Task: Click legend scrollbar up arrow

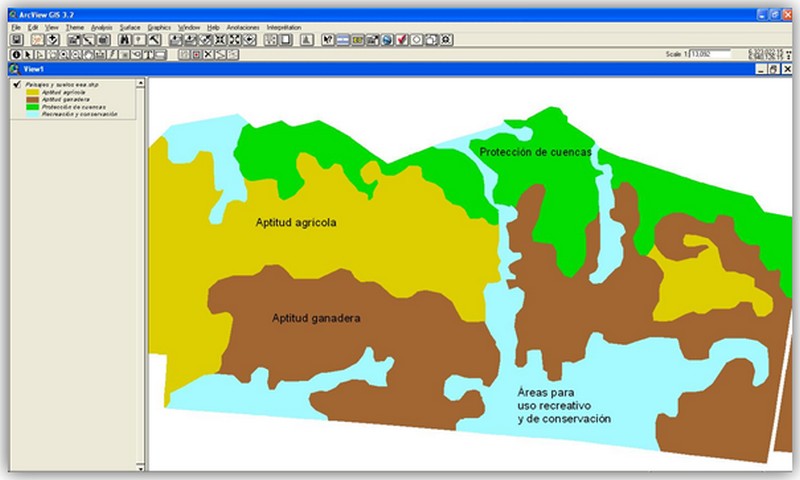Action: [140, 84]
